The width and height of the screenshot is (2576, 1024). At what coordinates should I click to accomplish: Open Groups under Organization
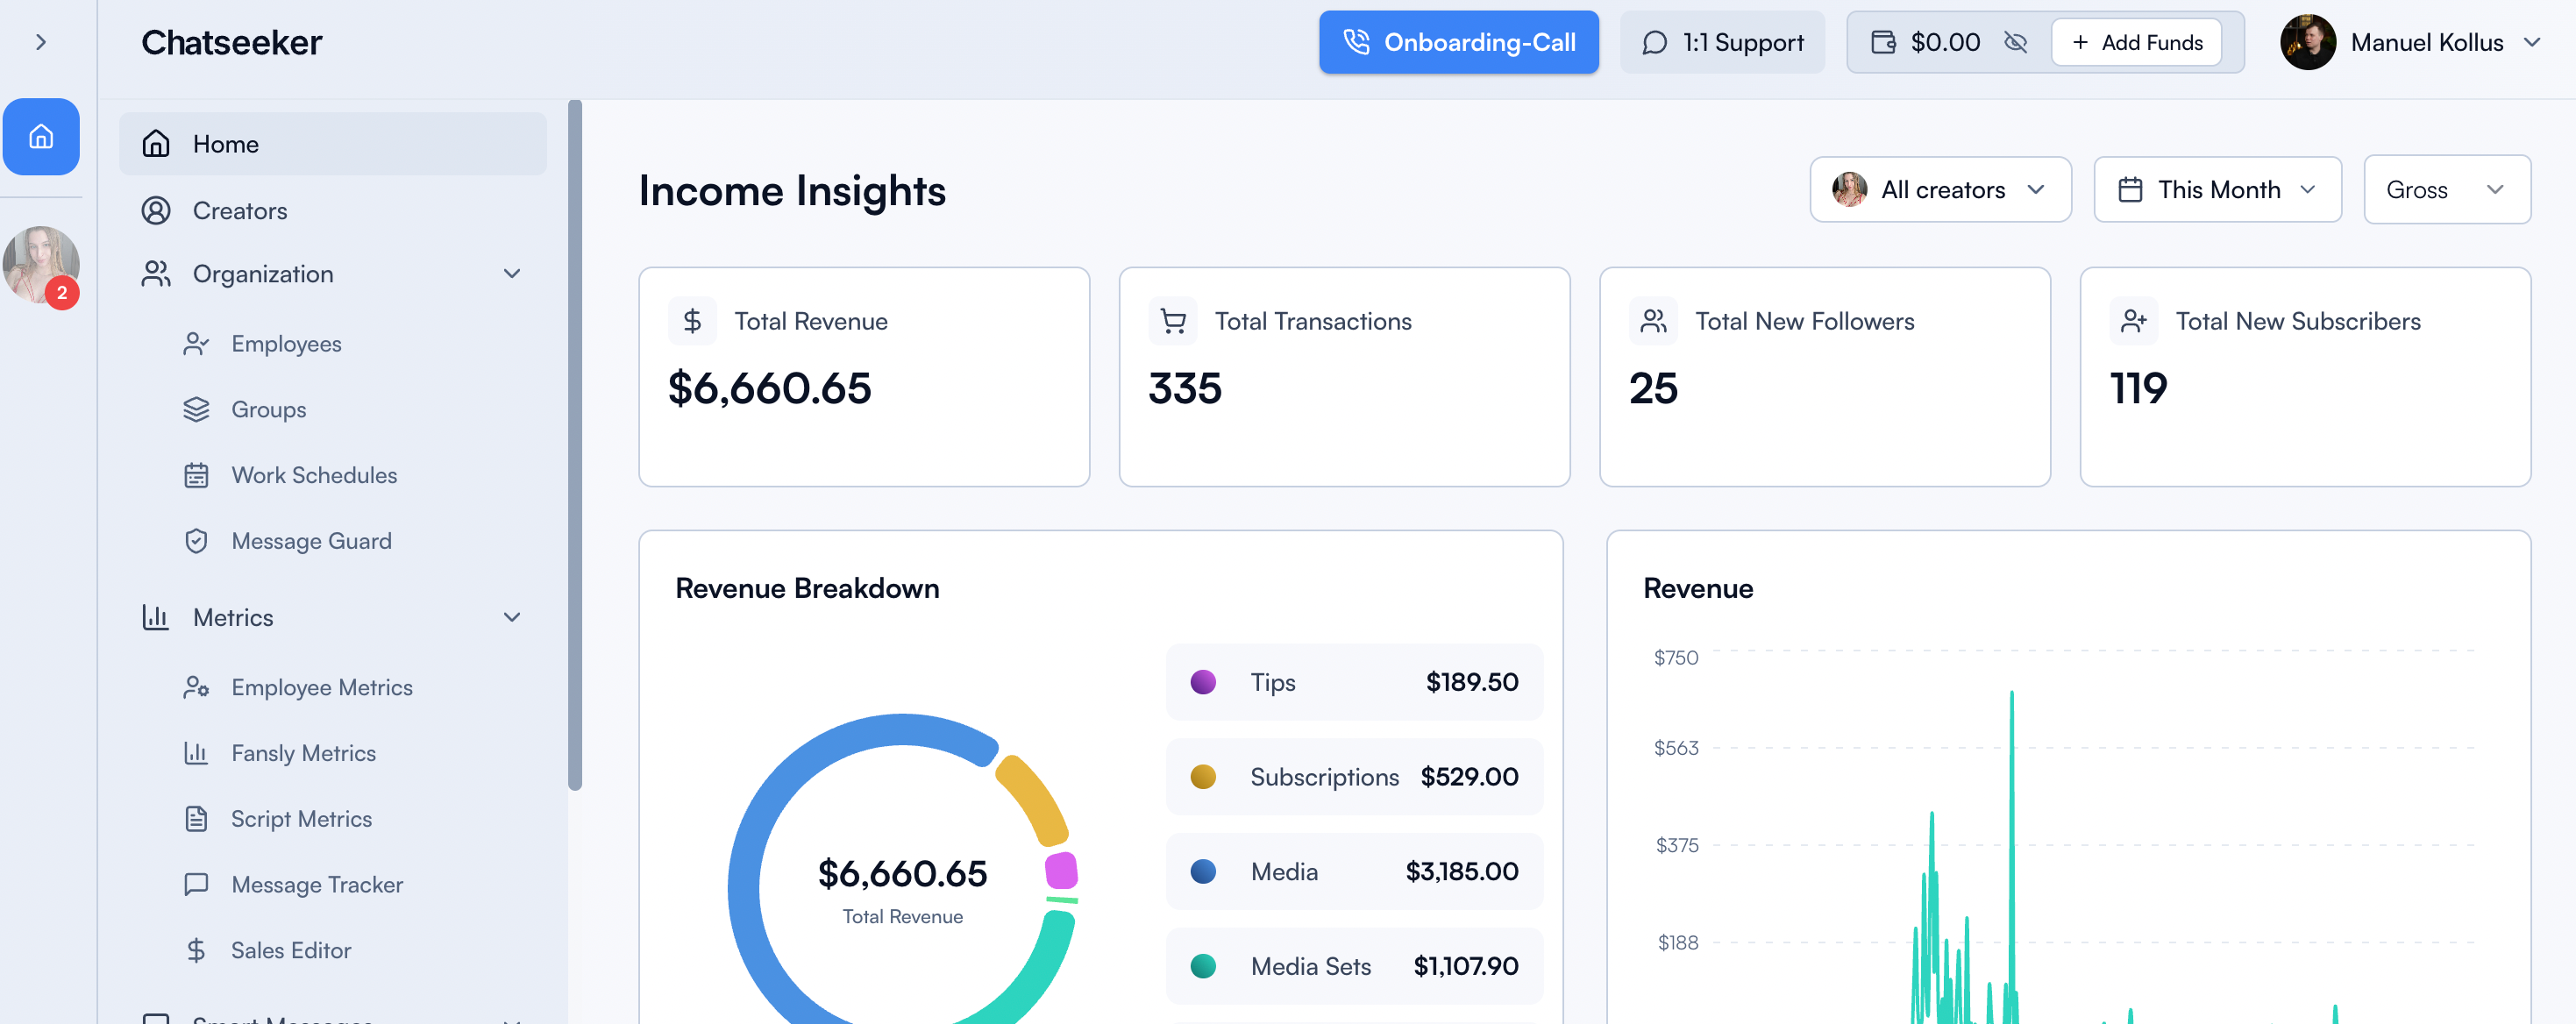pyautogui.click(x=268, y=409)
